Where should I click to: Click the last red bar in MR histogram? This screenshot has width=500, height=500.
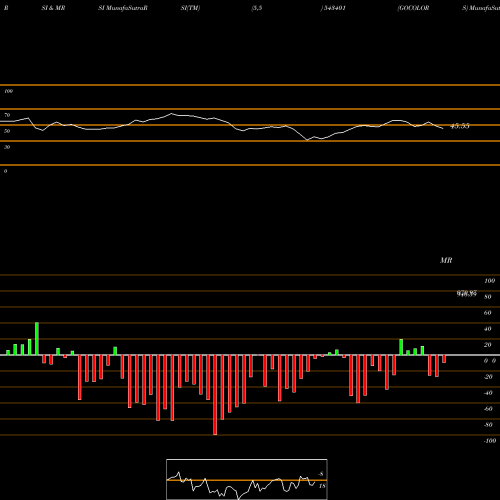[444, 359]
